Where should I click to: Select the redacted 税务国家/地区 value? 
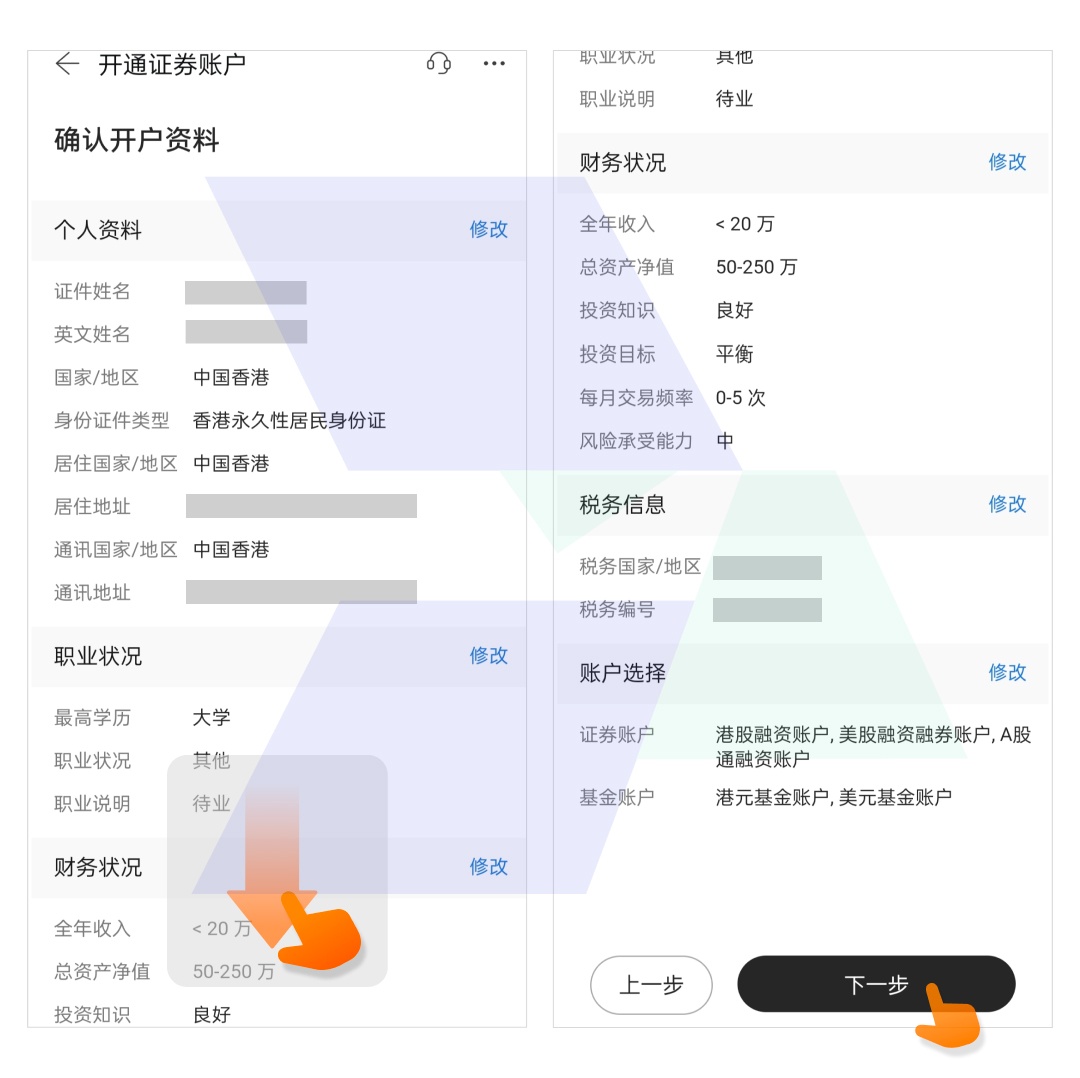pos(767,568)
